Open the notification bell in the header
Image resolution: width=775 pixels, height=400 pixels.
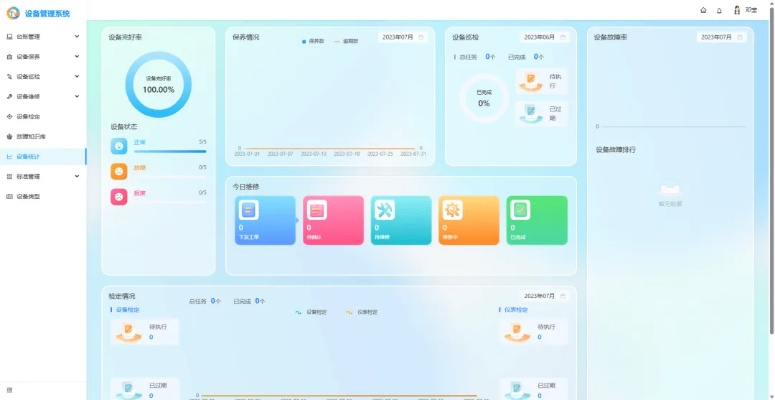click(719, 10)
